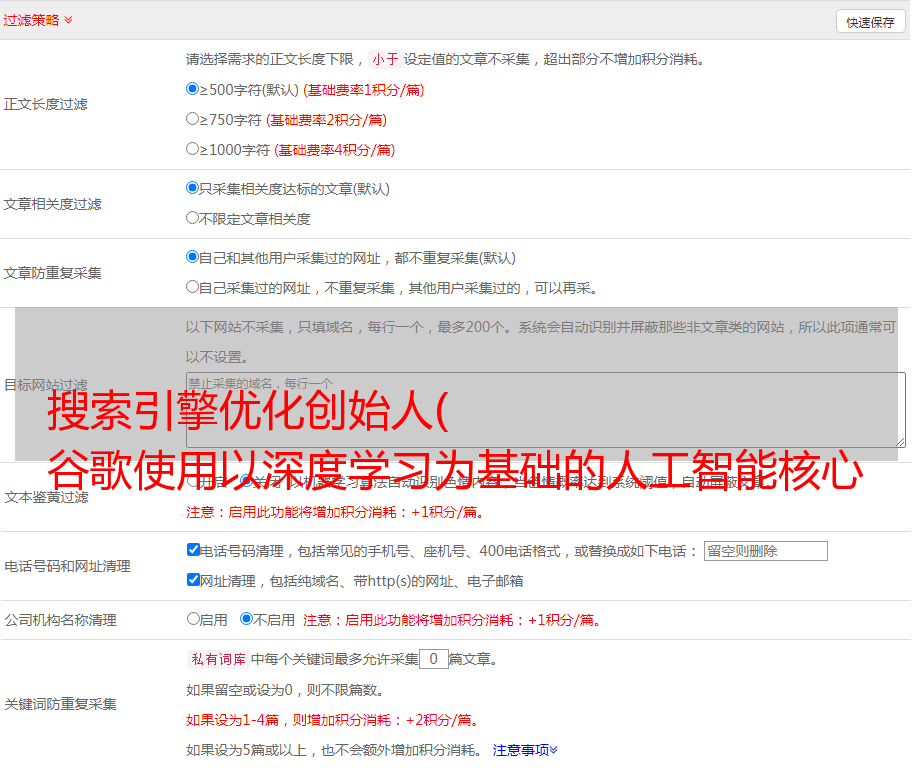This screenshot has width=912, height=768.
Task: Choose 不限定文章相关度 radio option
Action: click(193, 218)
